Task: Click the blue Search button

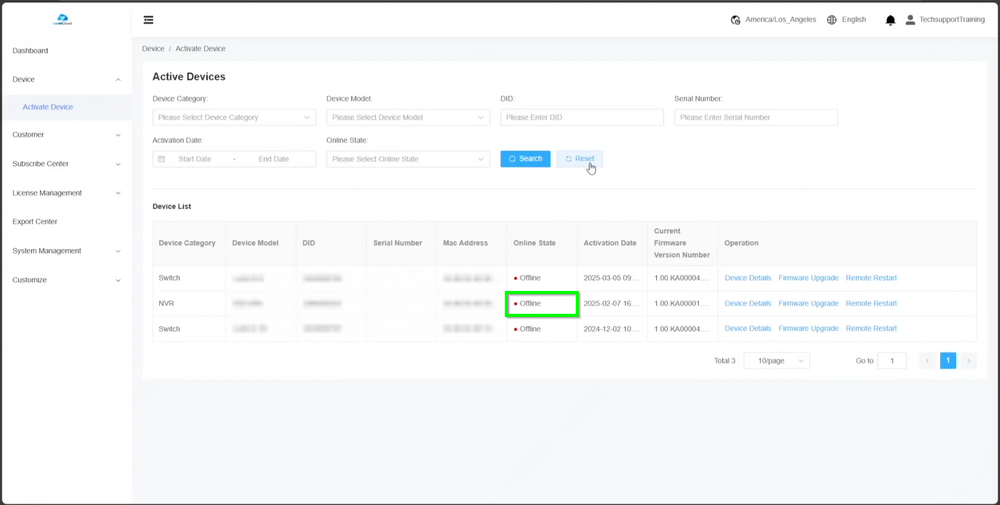Action: [x=525, y=159]
